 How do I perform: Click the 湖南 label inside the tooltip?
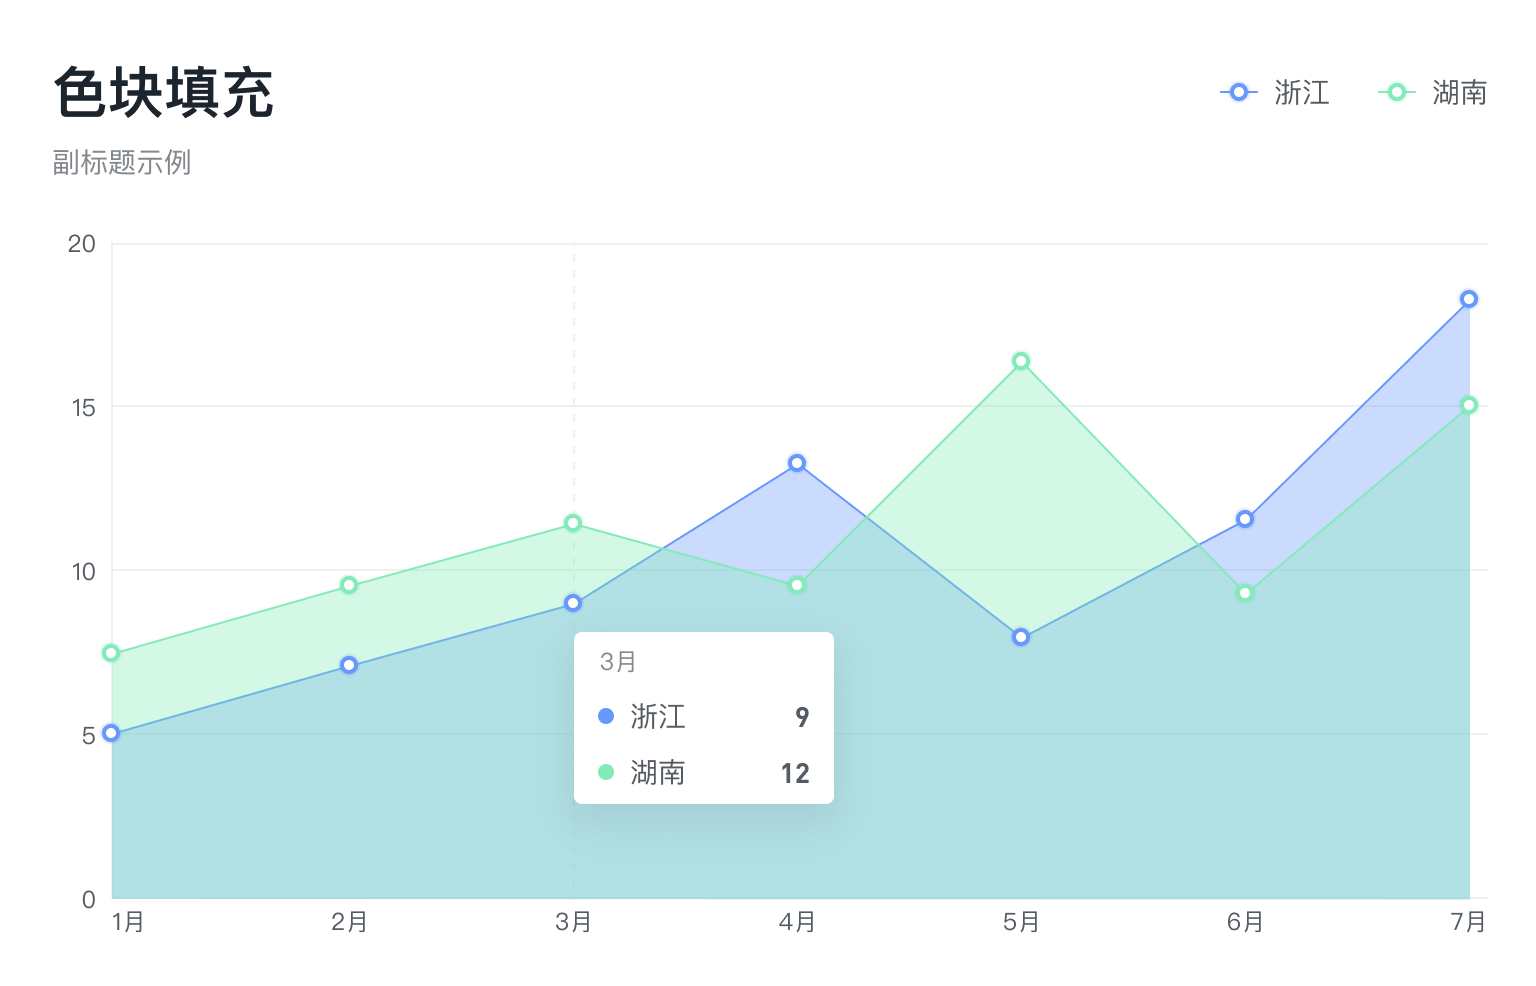click(658, 772)
